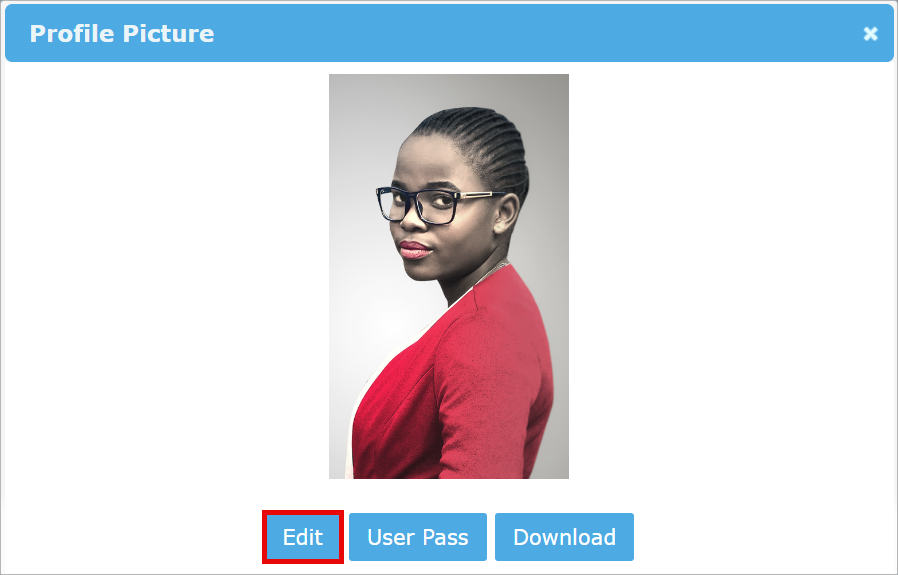Dismiss the dialog with the white X
898x575 pixels.
pos(870,34)
